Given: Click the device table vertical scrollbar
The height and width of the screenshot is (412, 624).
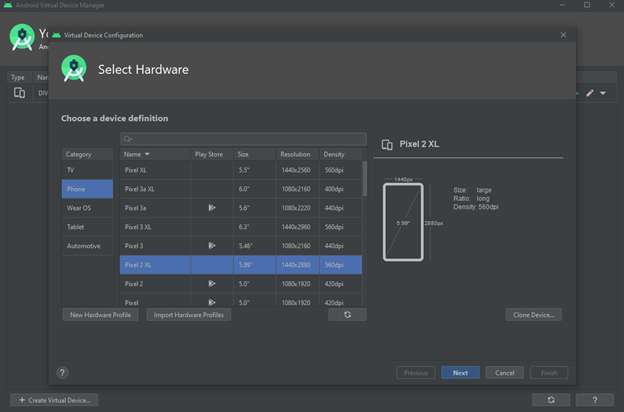Looking at the screenshot, I should coord(365,178).
